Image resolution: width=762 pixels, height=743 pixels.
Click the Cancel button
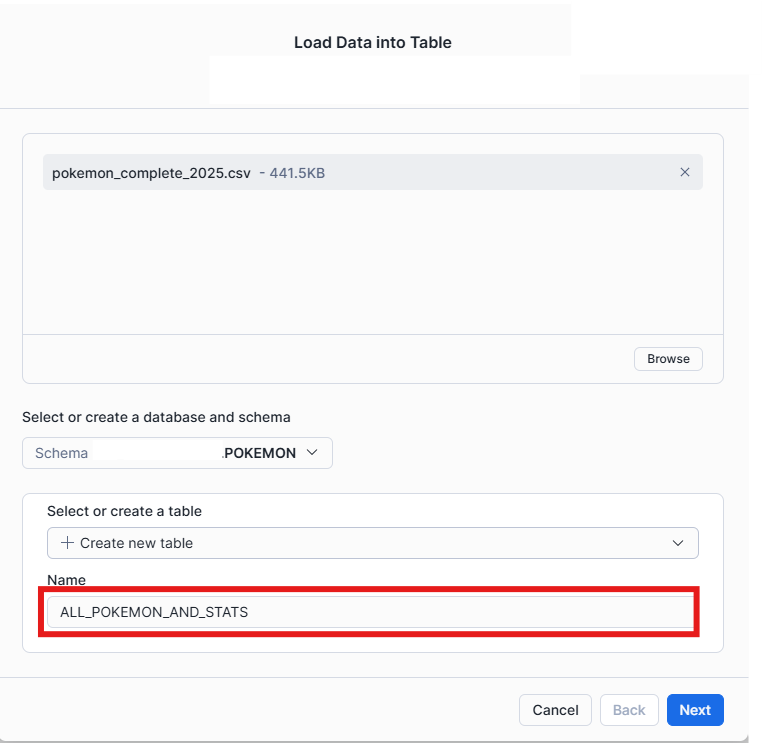[x=555, y=710]
